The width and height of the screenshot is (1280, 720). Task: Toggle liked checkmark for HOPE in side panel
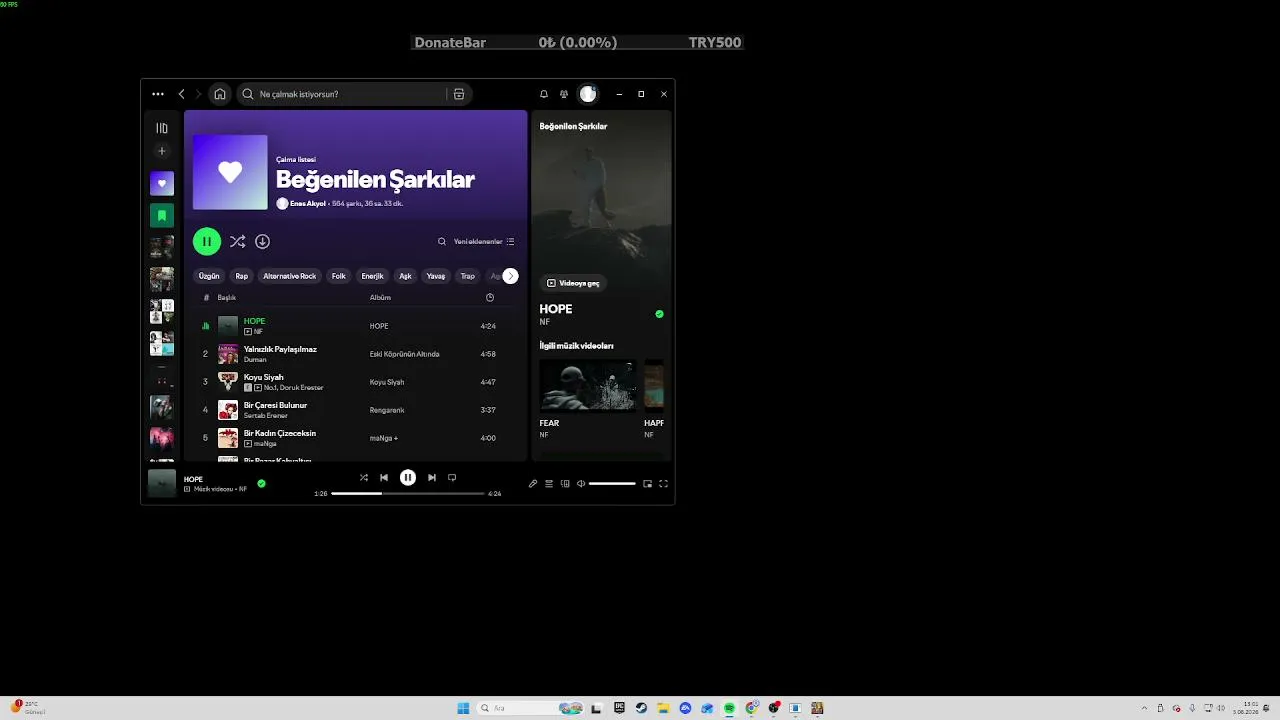pyautogui.click(x=659, y=314)
